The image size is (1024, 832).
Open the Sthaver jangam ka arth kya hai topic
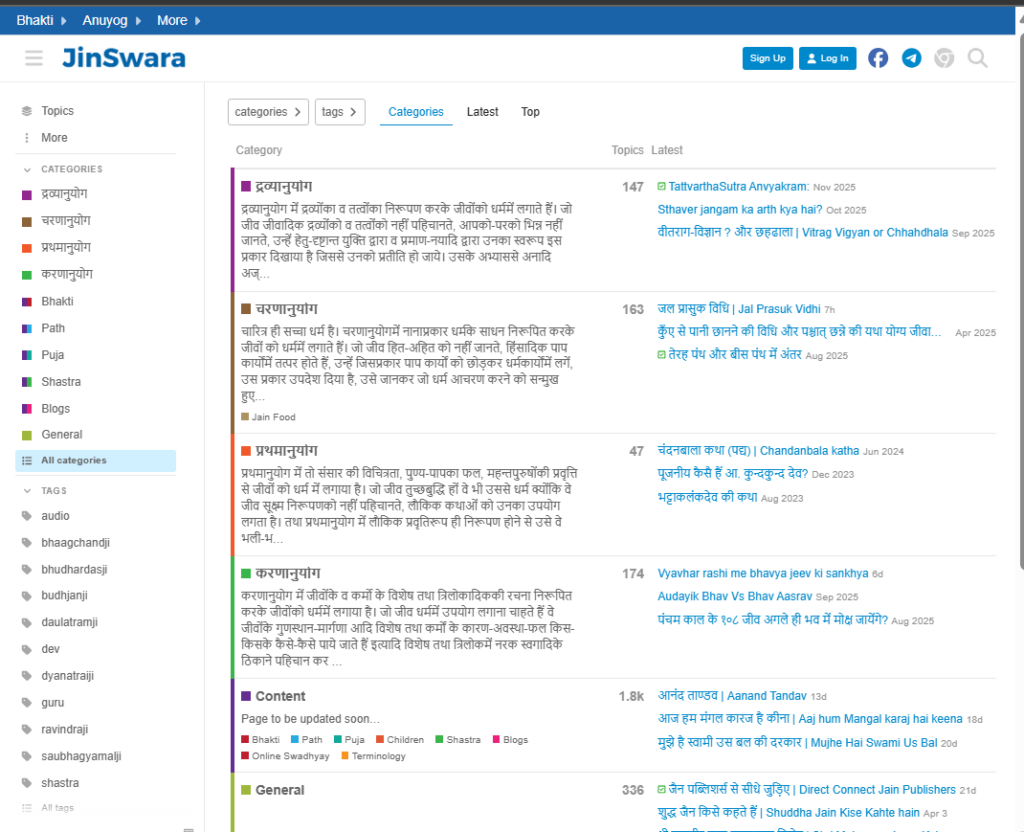pyautogui.click(x=740, y=210)
